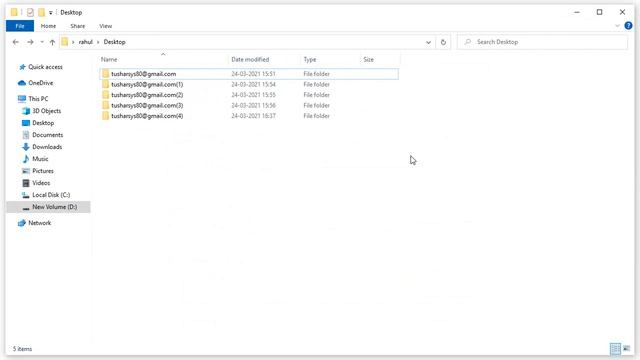This screenshot has width=640, height=360.
Task: Select the tusharsys80@gmail.com(2) folder name
Action: (147, 95)
